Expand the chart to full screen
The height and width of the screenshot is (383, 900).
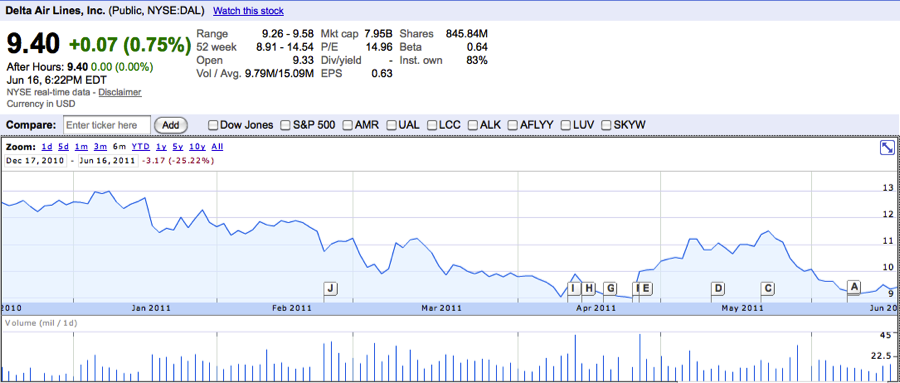pyautogui.click(x=886, y=148)
